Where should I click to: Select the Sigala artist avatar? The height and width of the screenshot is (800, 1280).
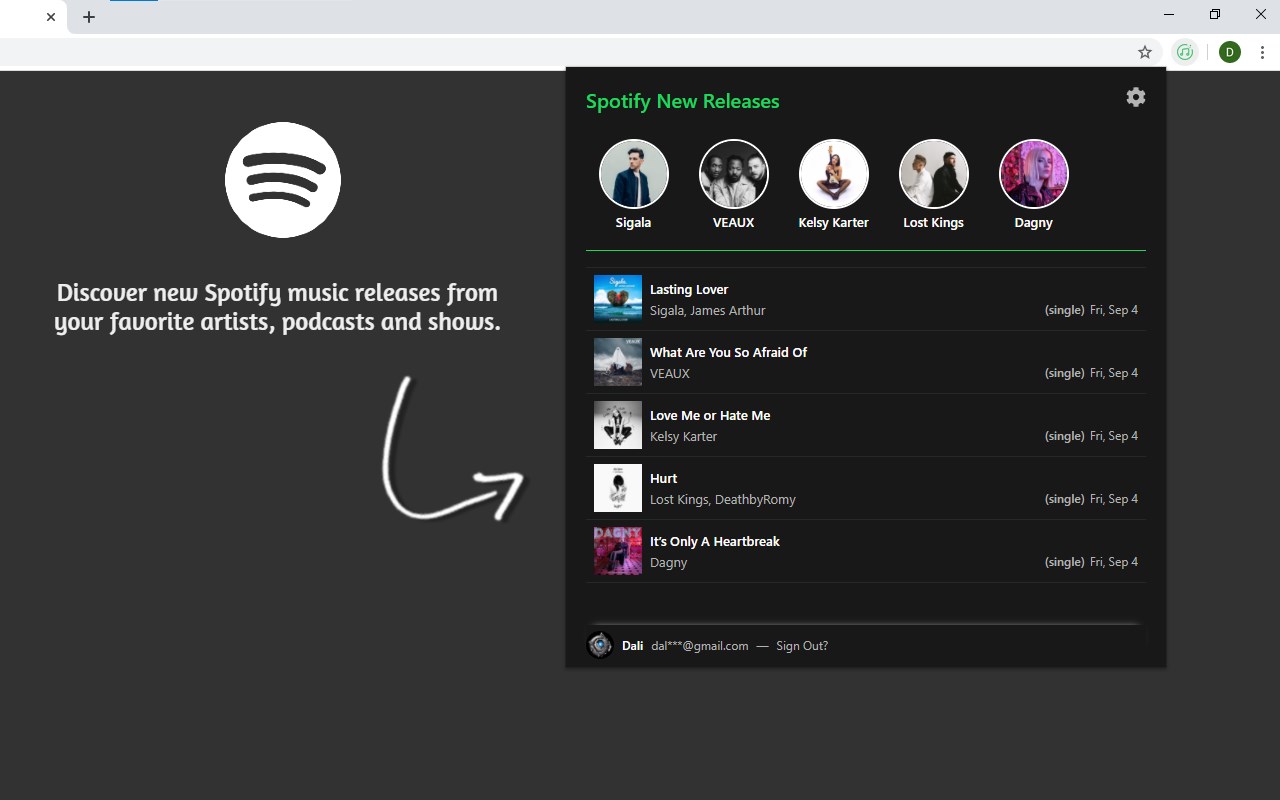point(633,174)
